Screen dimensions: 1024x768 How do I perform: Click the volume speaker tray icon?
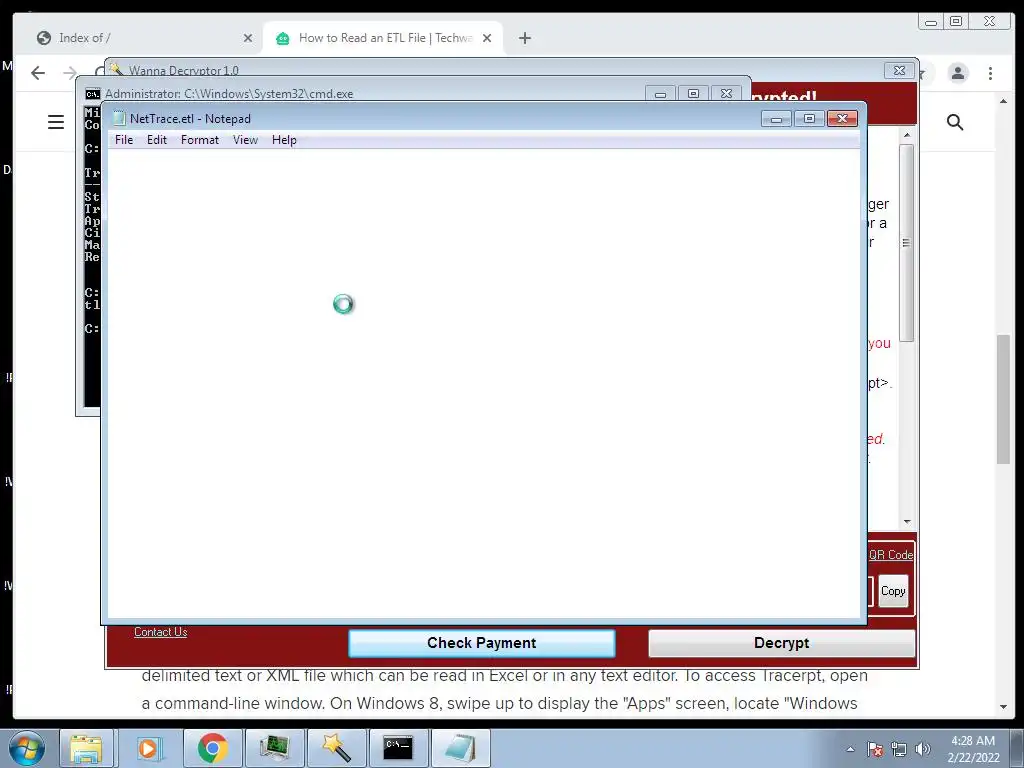pos(922,749)
